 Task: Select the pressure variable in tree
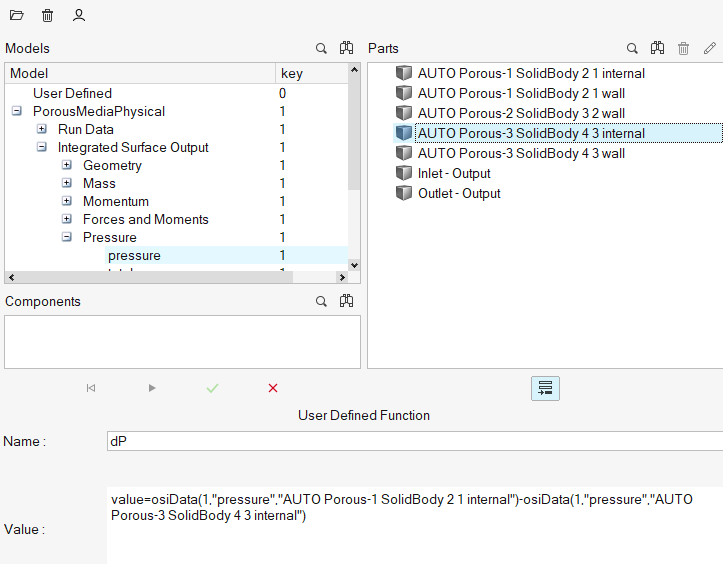pos(134,256)
